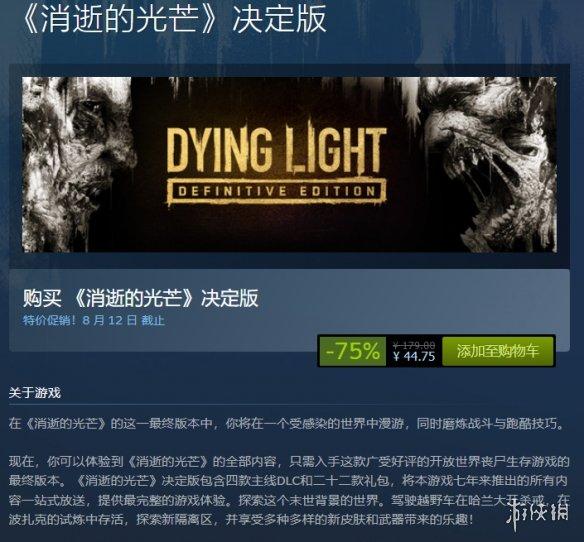Click the Definitive Edition framed subtitle
584x542 pixels.
pyautogui.click(x=276, y=191)
